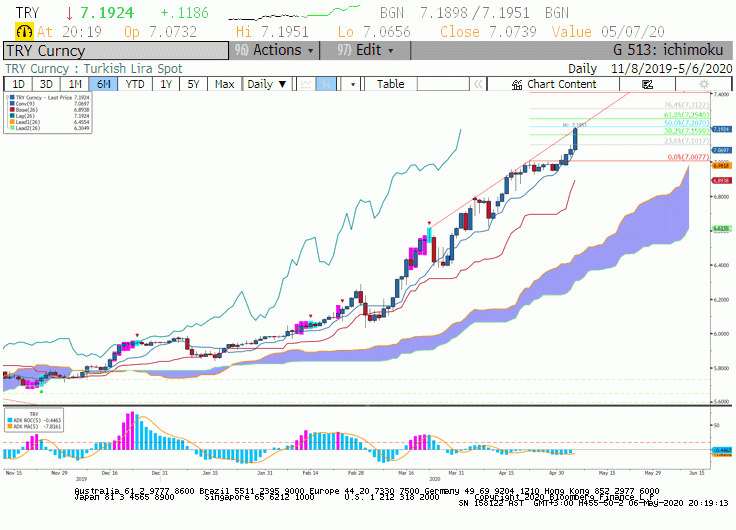Click the 61.8%(7.2540) Fibonacci level label
The height and width of the screenshot is (530, 736).
coord(686,115)
